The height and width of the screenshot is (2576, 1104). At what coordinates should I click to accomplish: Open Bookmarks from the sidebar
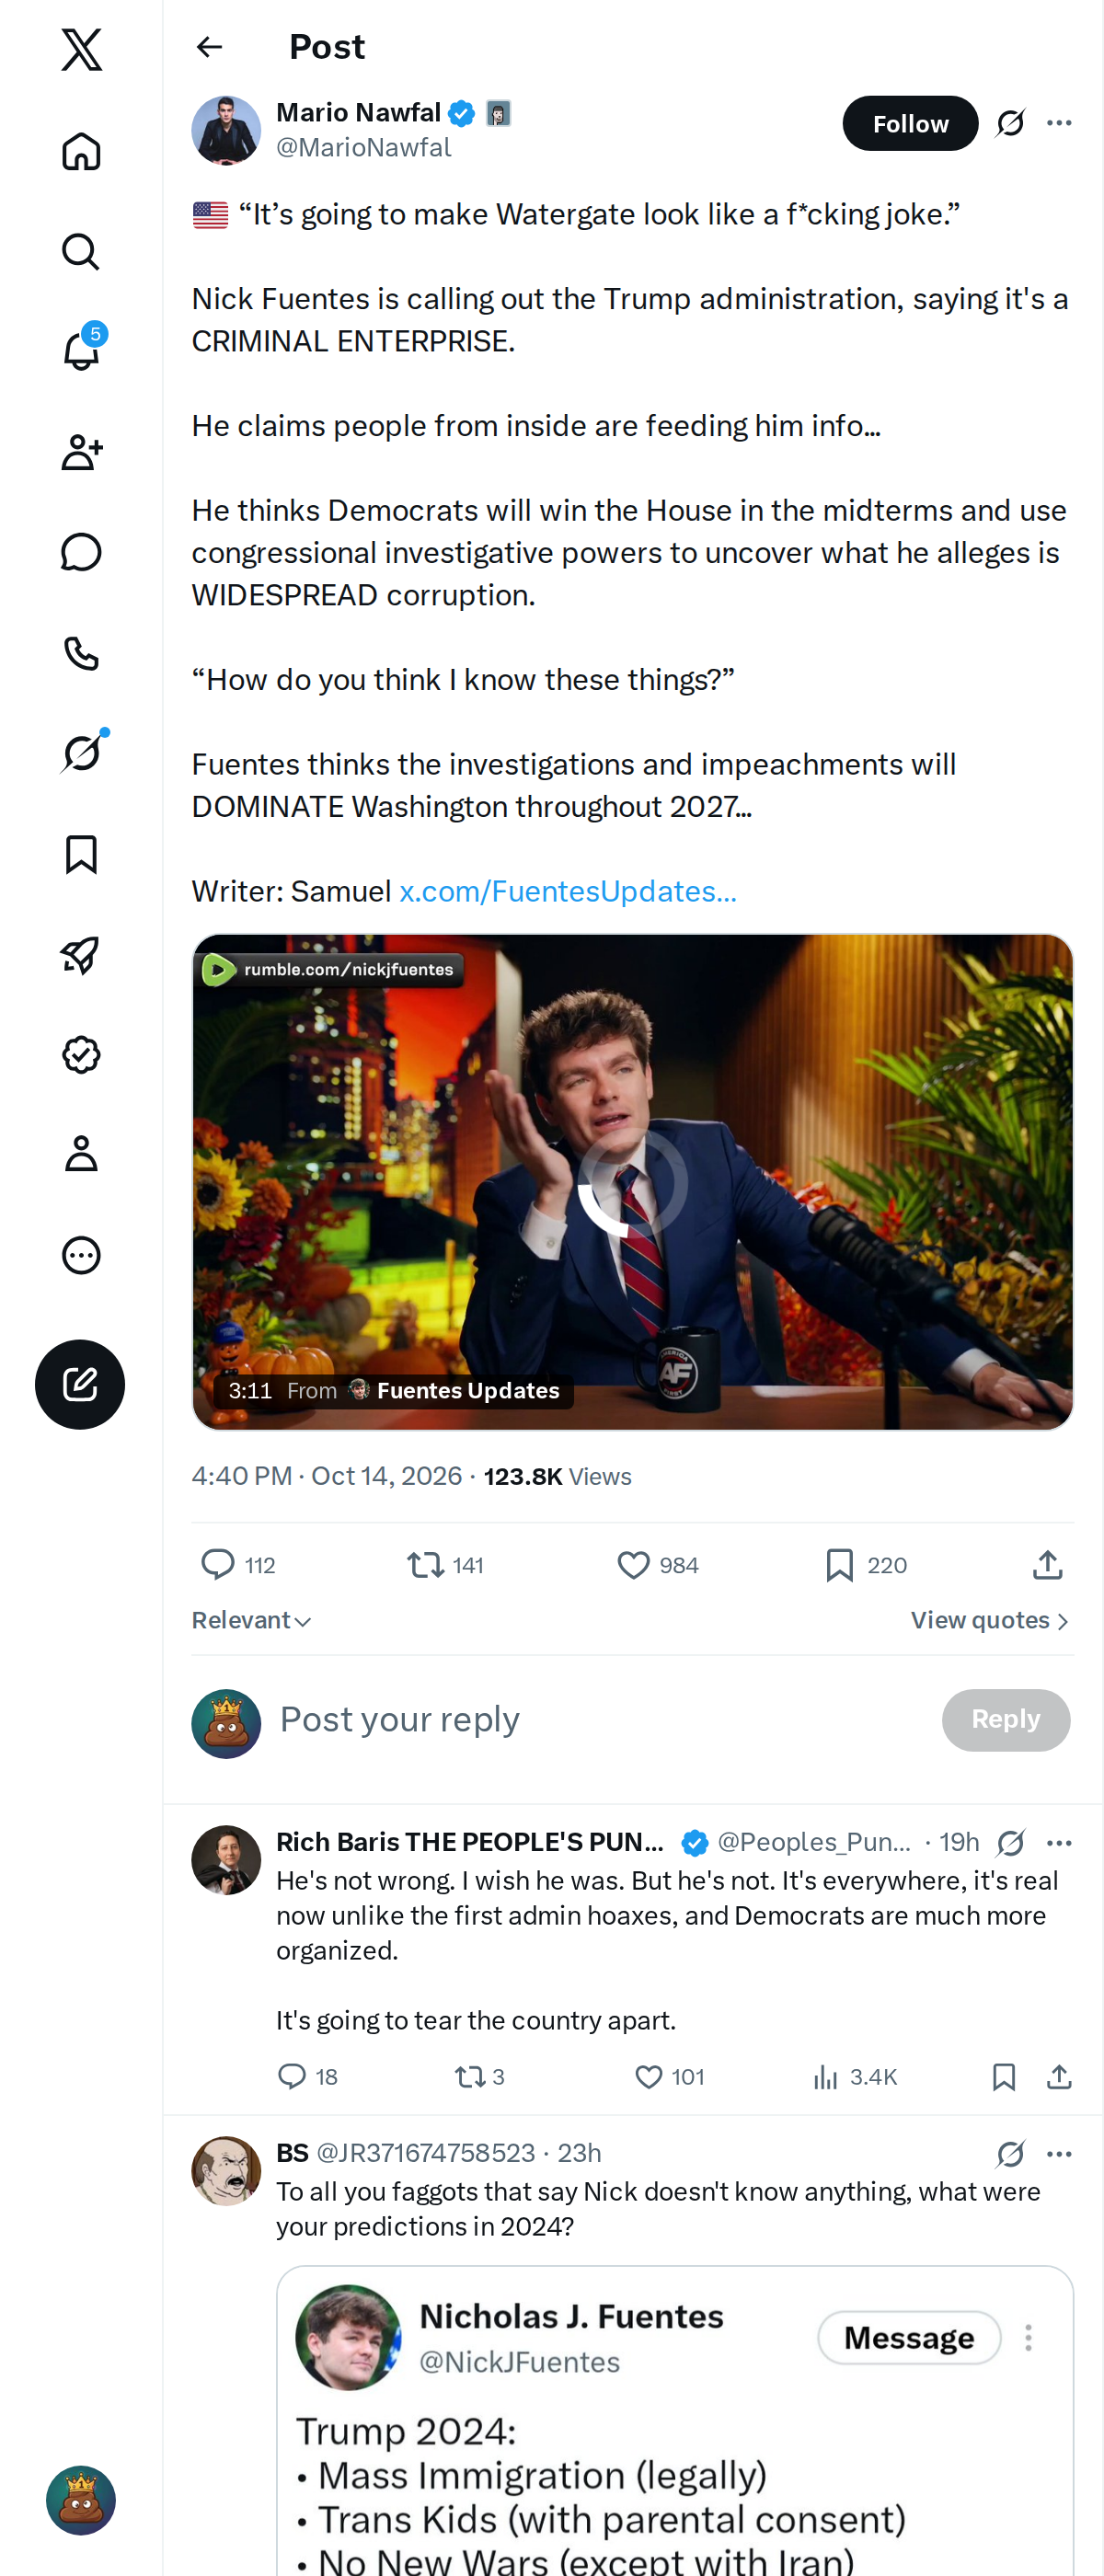[81, 854]
